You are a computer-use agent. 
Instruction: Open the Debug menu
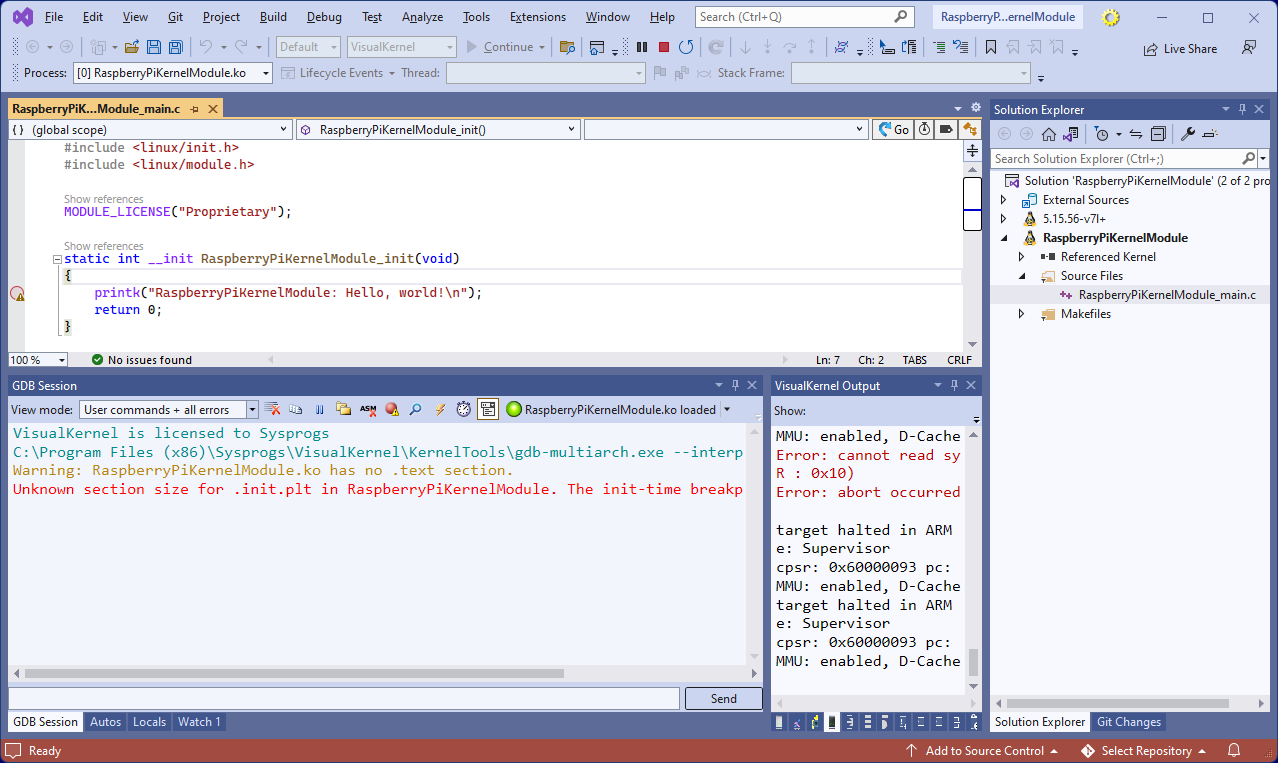point(324,17)
